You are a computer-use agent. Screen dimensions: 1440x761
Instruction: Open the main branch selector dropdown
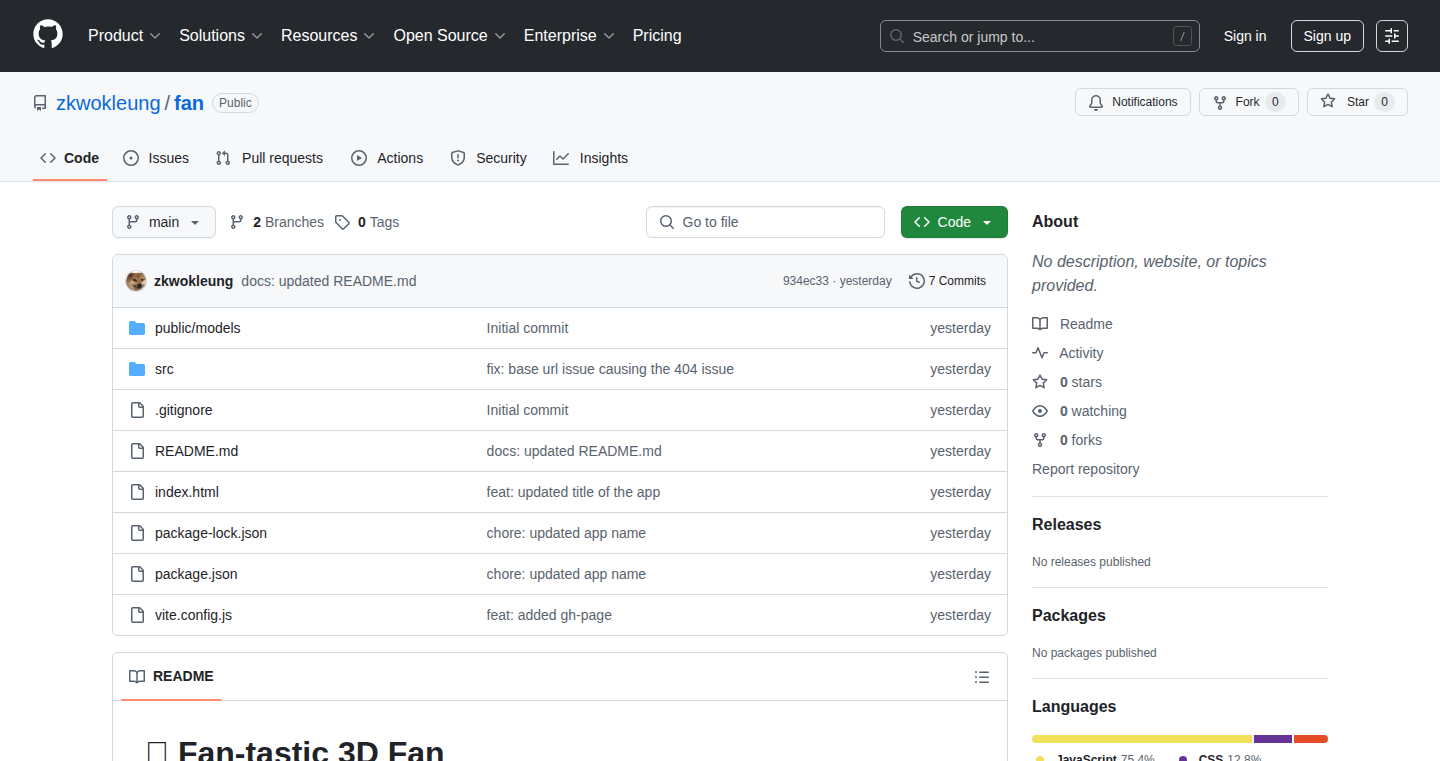[x=164, y=222]
